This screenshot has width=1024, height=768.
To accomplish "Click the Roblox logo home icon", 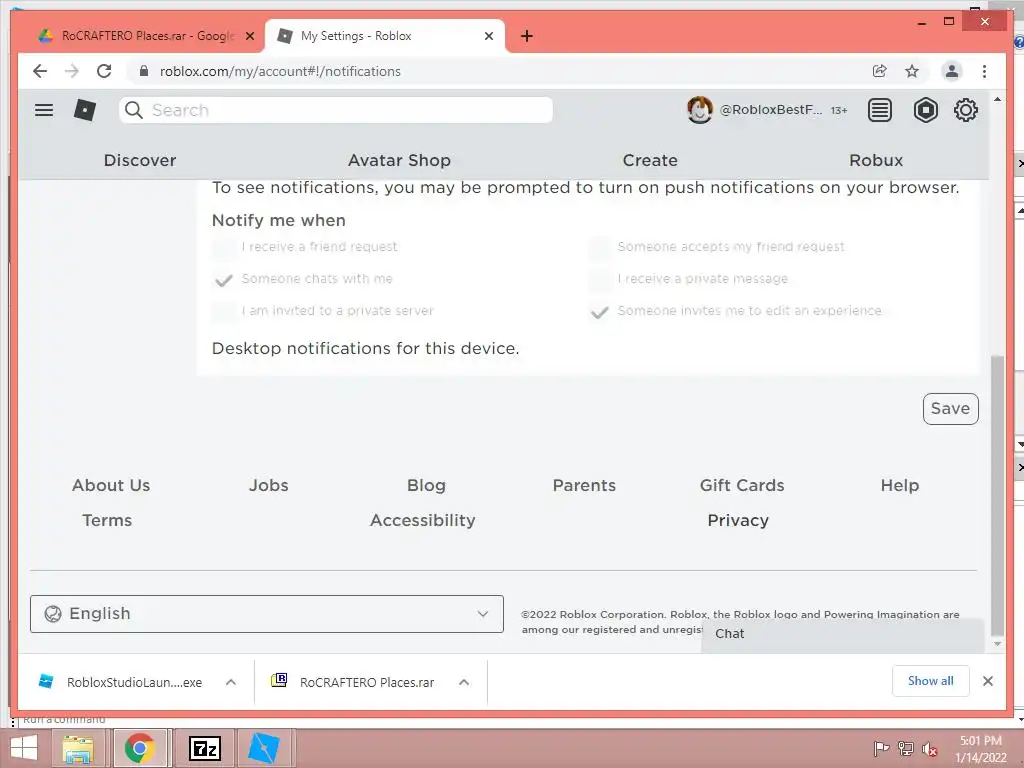I will (85, 110).
